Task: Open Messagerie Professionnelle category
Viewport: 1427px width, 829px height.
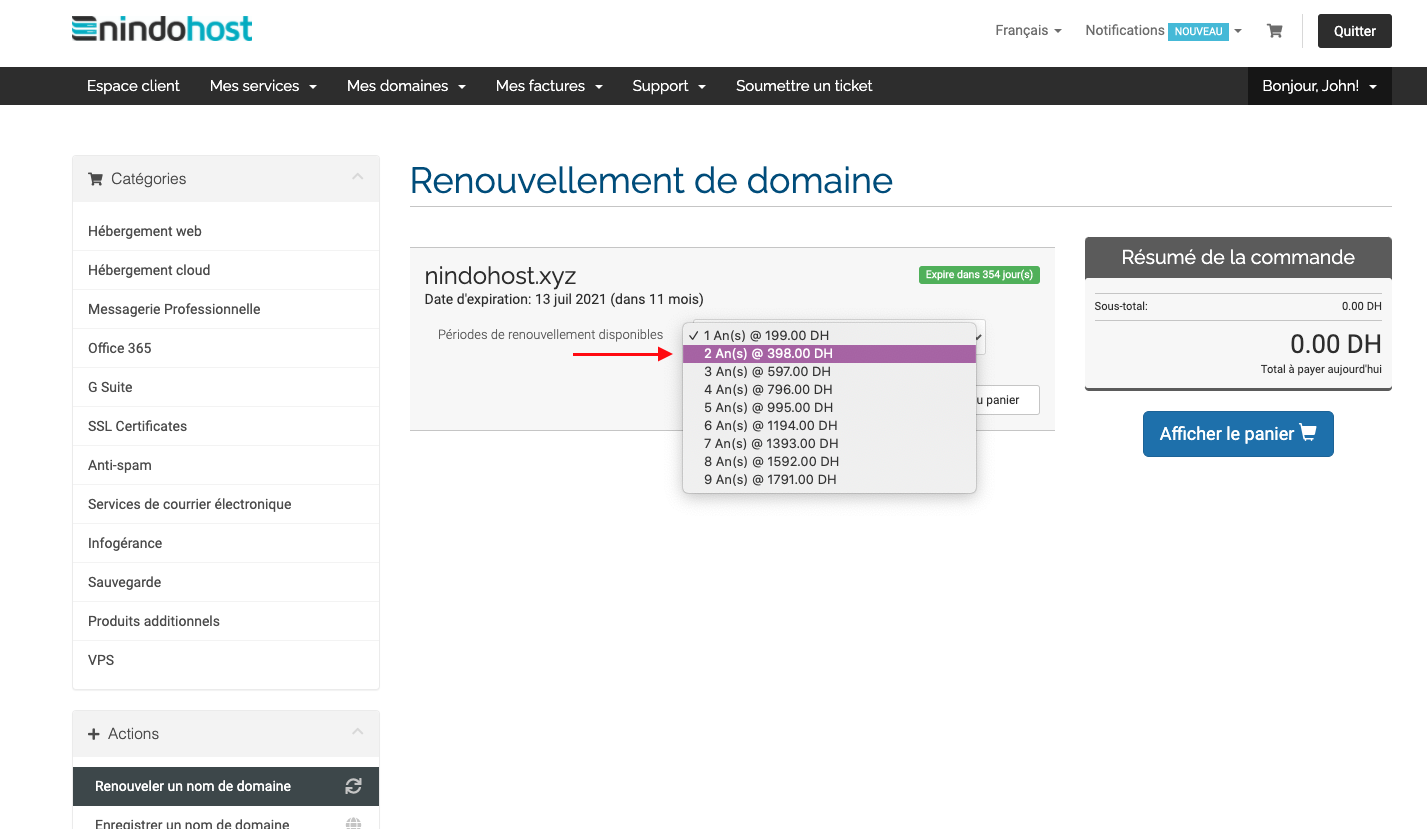Action: click(x=226, y=309)
